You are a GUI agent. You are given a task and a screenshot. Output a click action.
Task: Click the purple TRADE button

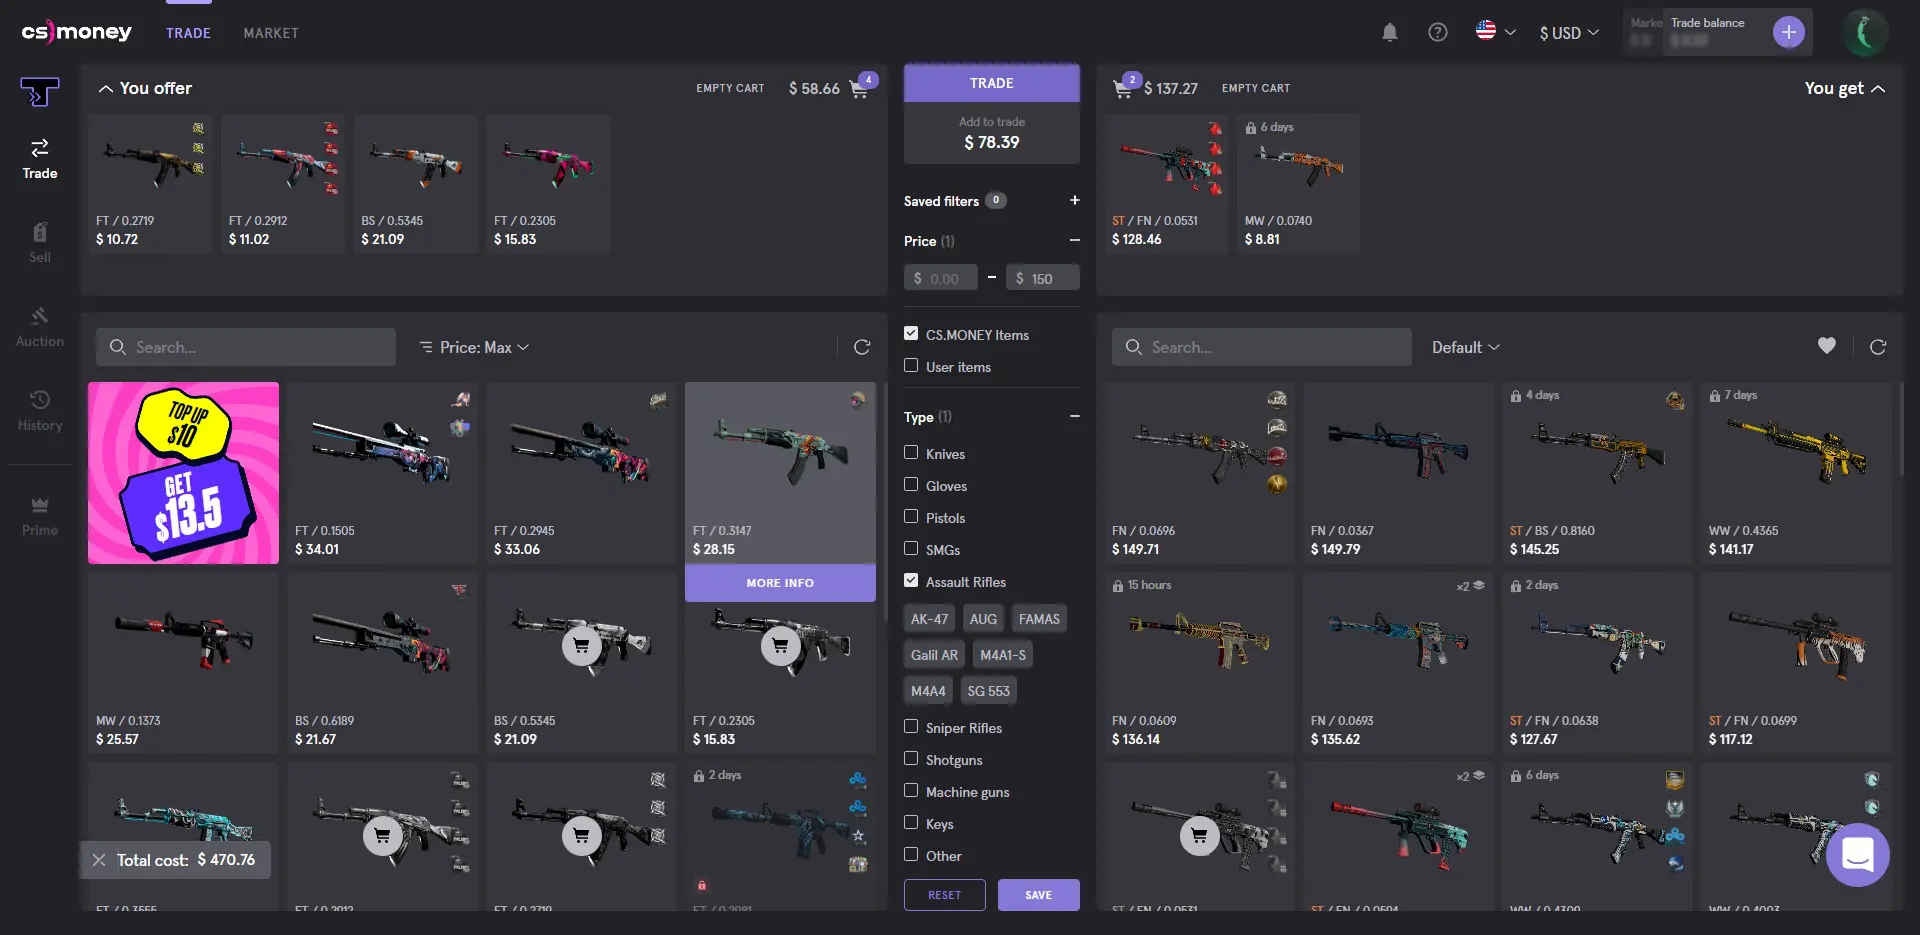tap(992, 83)
